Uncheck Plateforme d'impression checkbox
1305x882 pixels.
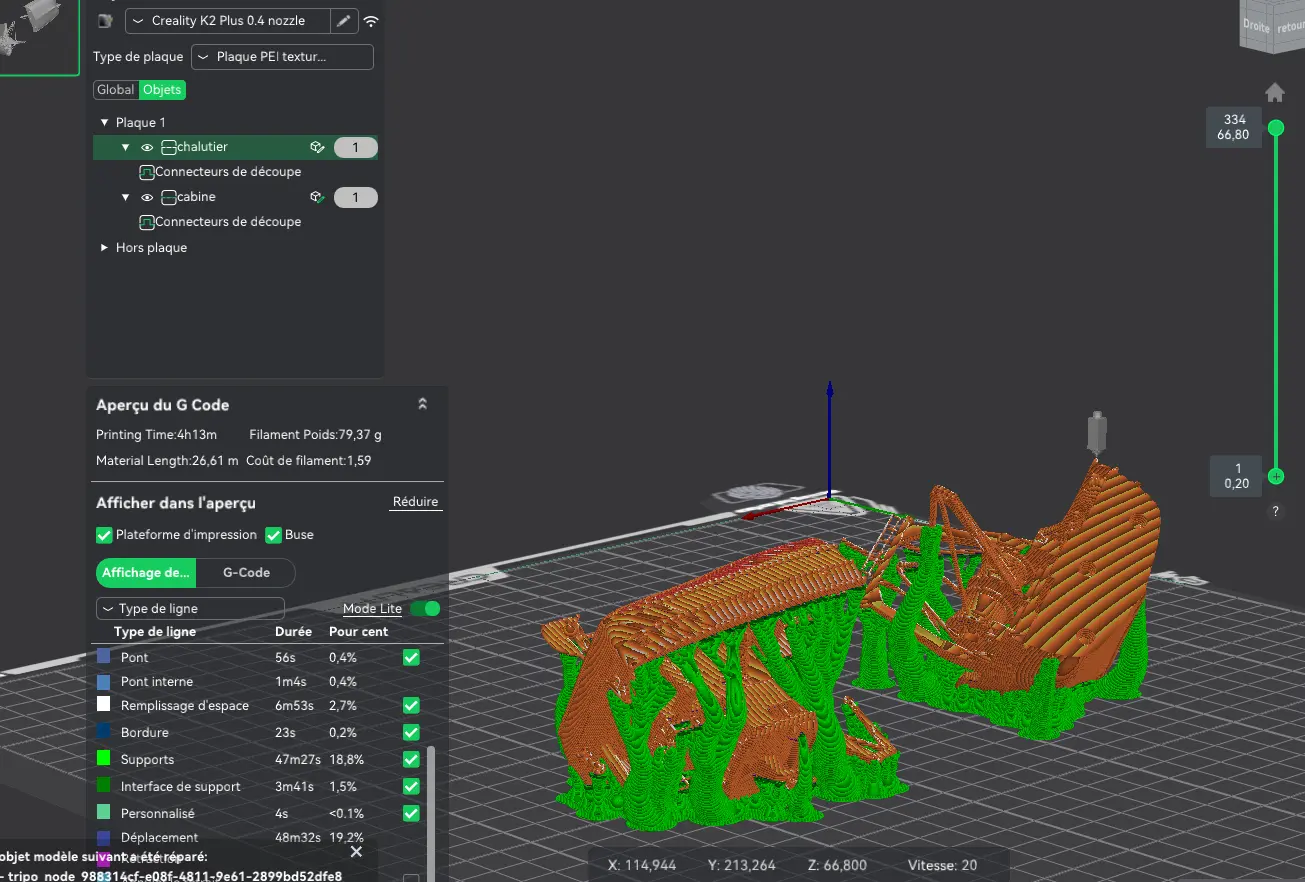coord(104,535)
